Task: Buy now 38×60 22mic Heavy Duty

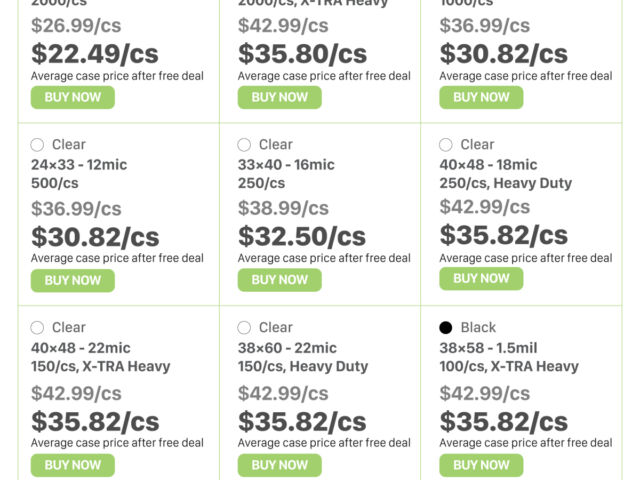Action: [279, 465]
